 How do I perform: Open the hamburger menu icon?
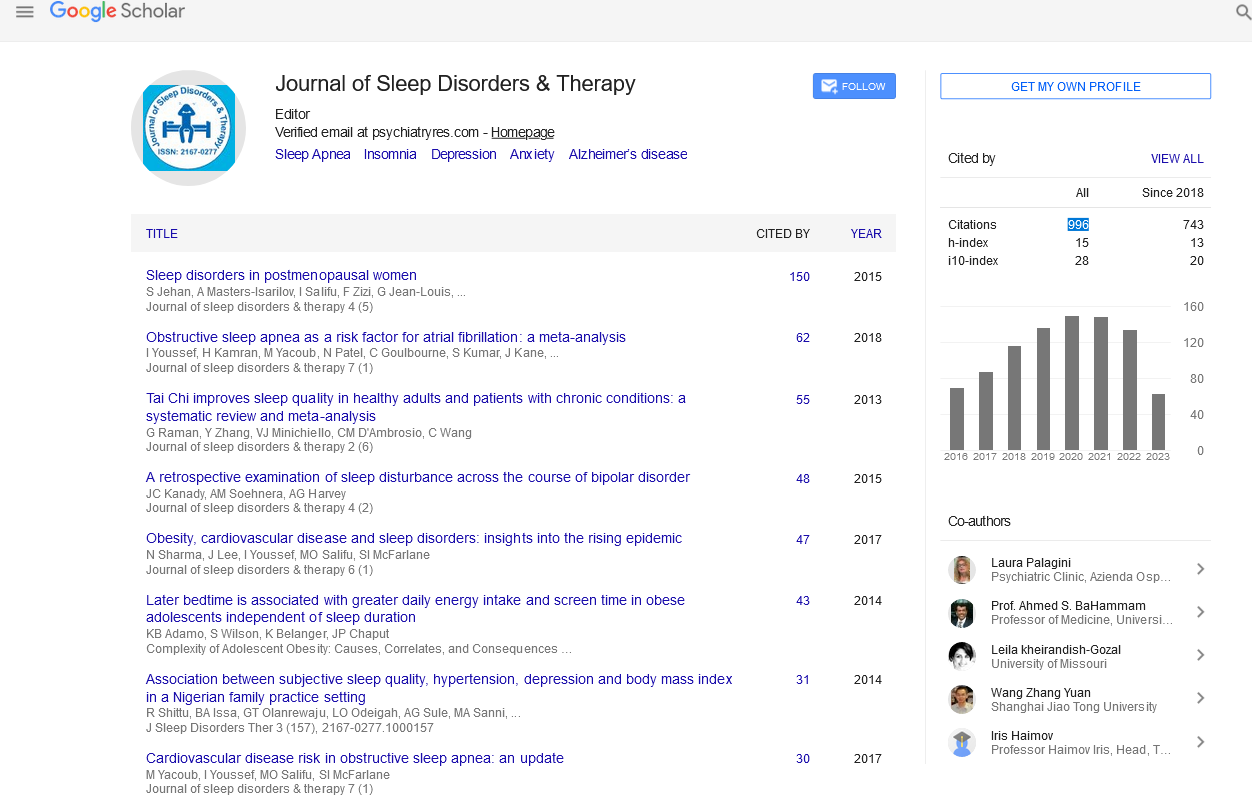tap(25, 12)
